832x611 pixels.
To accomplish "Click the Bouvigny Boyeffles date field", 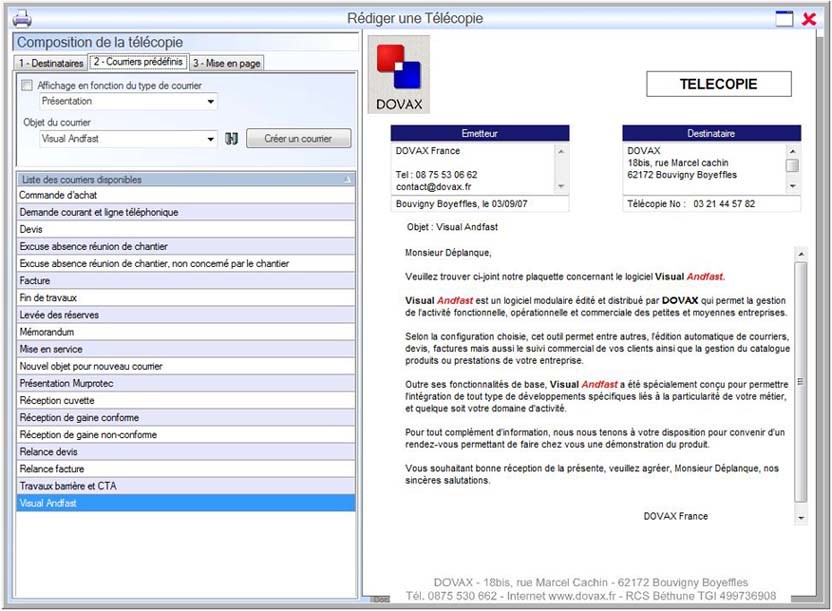I will [x=480, y=204].
